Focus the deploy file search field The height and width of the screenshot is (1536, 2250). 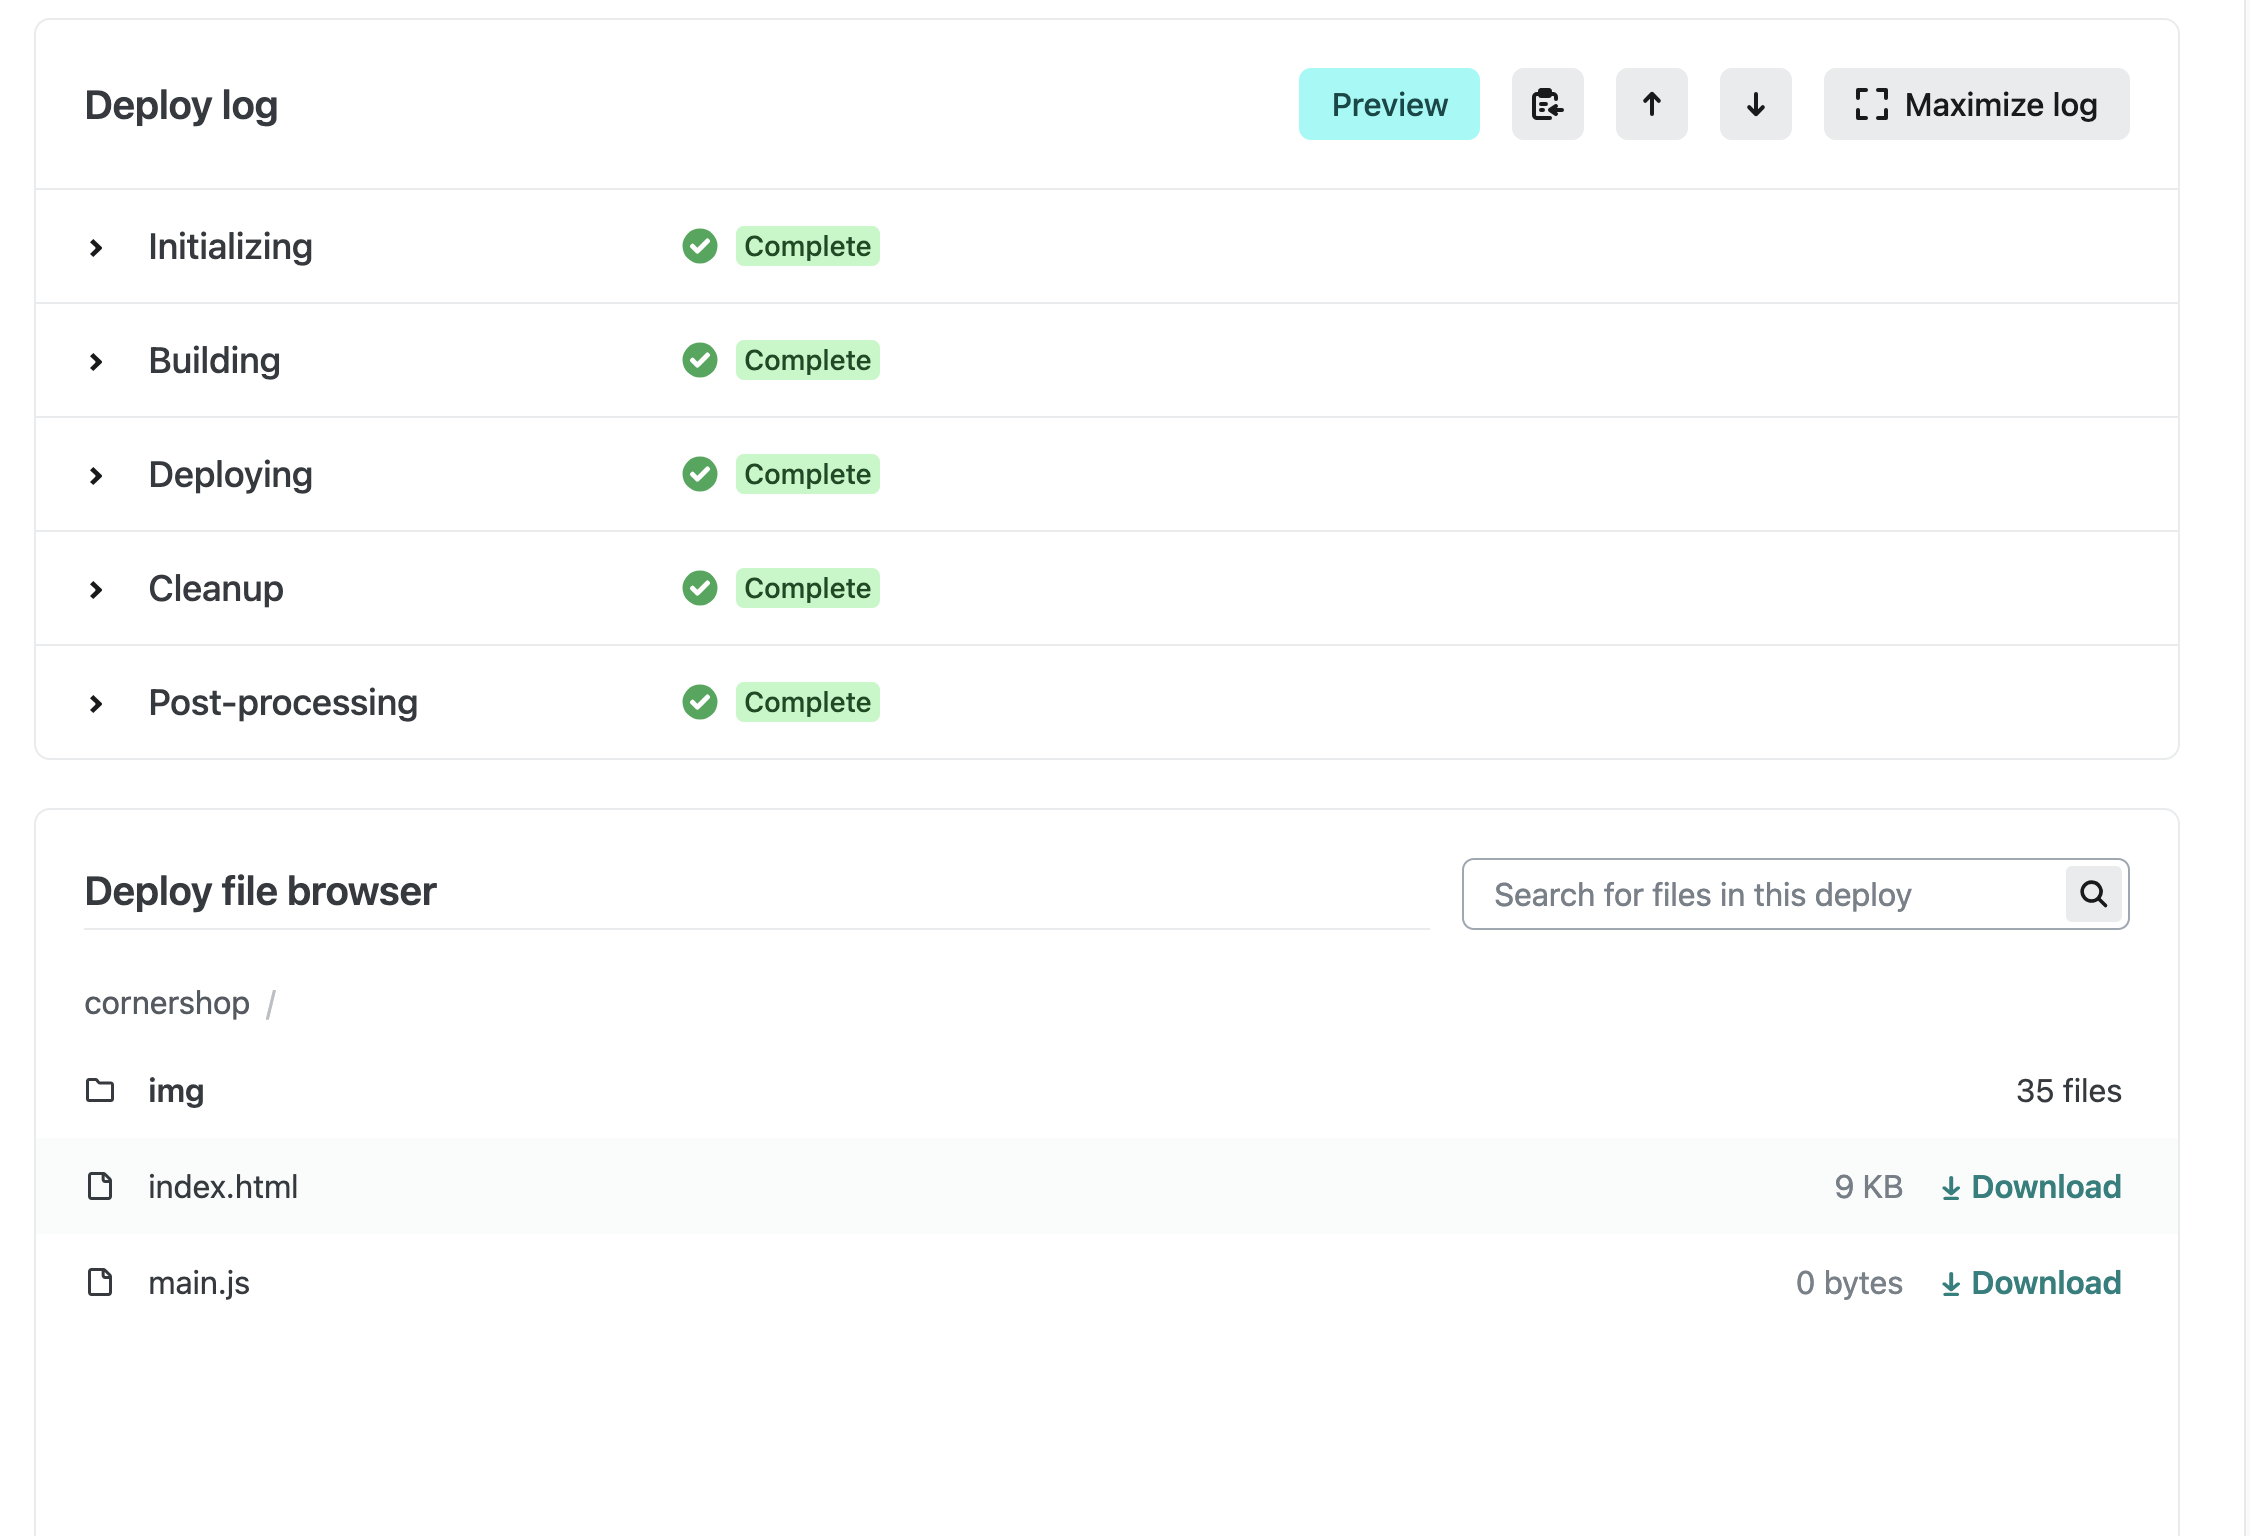tap(1760, 894)
